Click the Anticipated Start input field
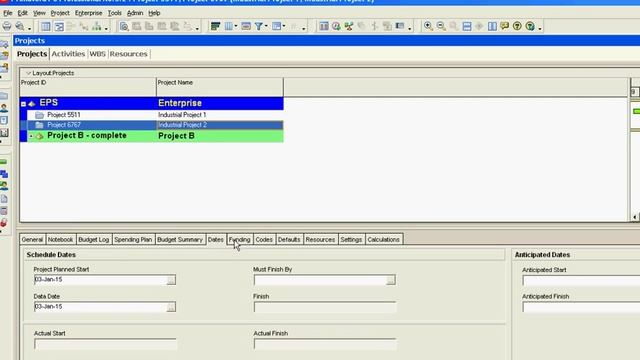Image resolution: width=640 pixels, height=360 pixels. pos(581,280)
